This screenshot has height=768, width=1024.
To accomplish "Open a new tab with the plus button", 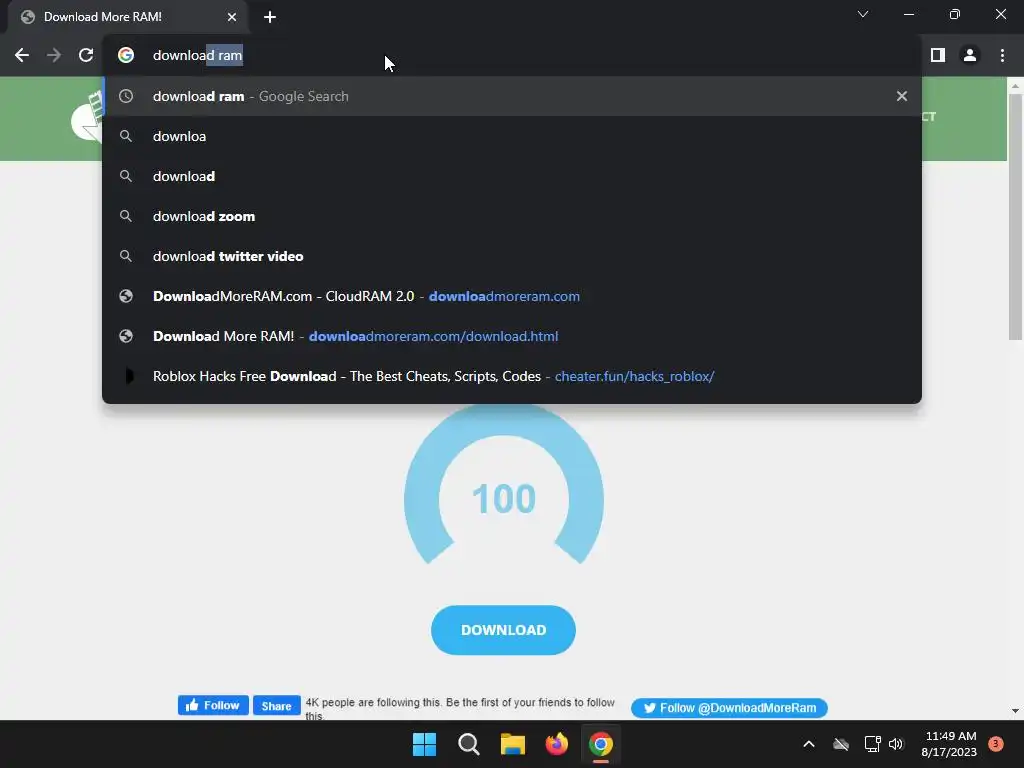I will [270, 17].
